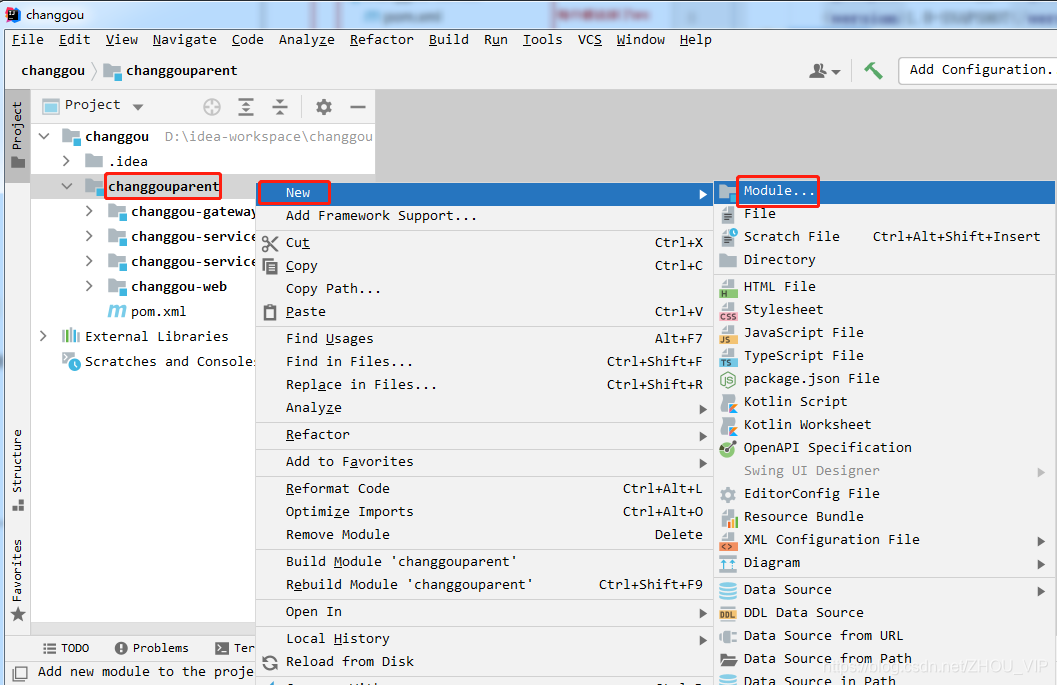Select Directory in the New submenu
The width and height of the screenshot is (1057, 685).
click(884, 260)
